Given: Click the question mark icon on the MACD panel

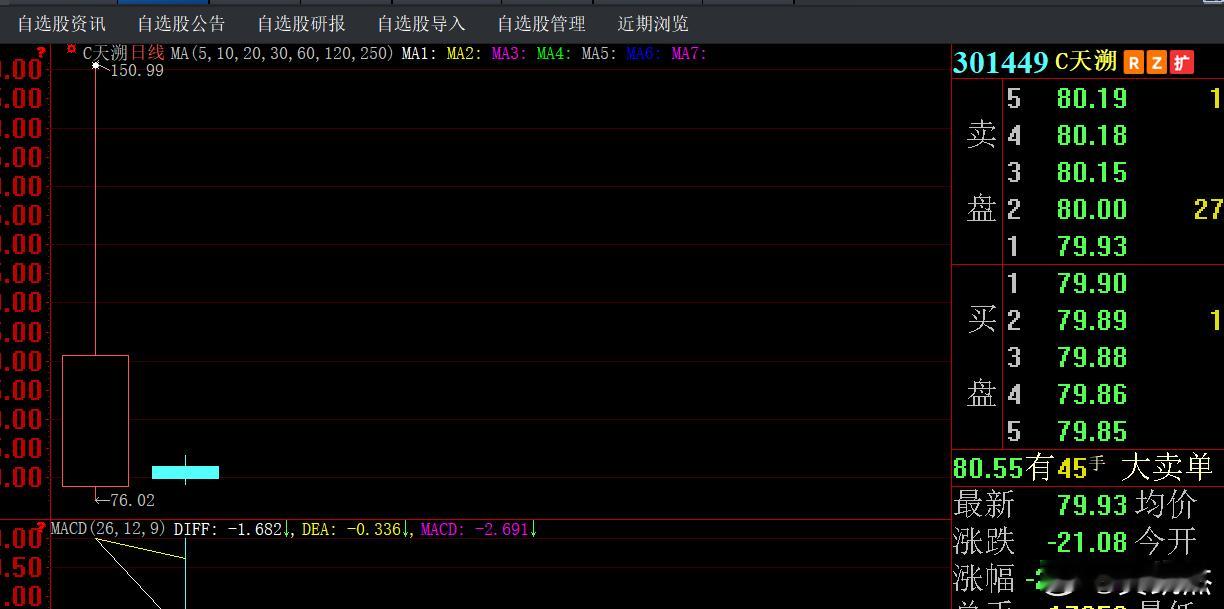Looking at the screenshot, I should click(x=40, y=527).
